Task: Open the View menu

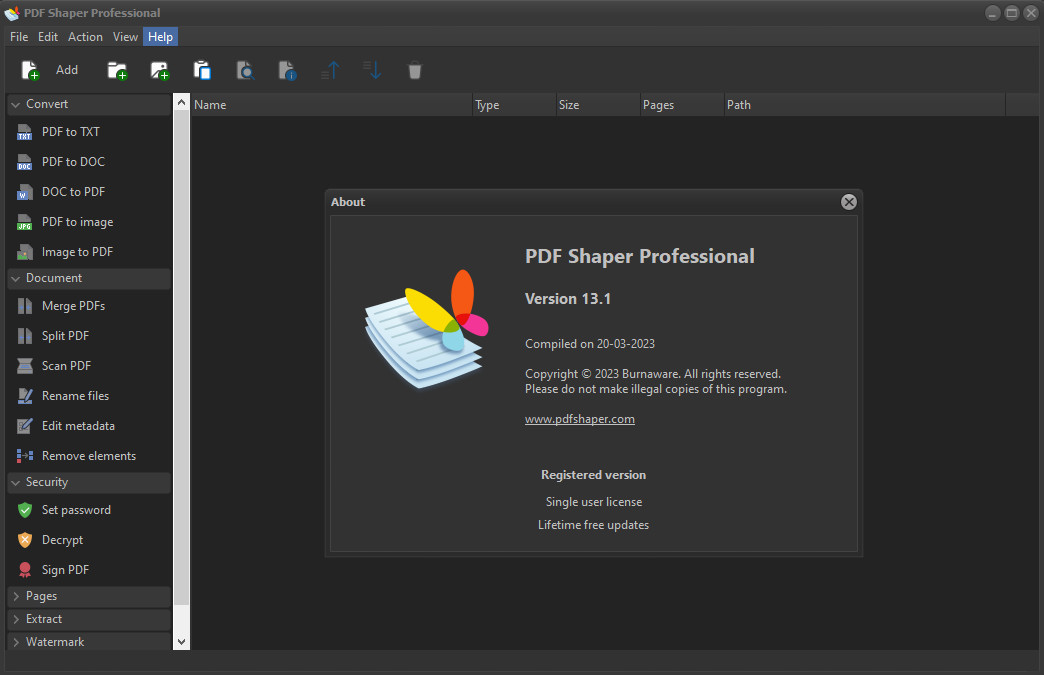Action: 125,37
